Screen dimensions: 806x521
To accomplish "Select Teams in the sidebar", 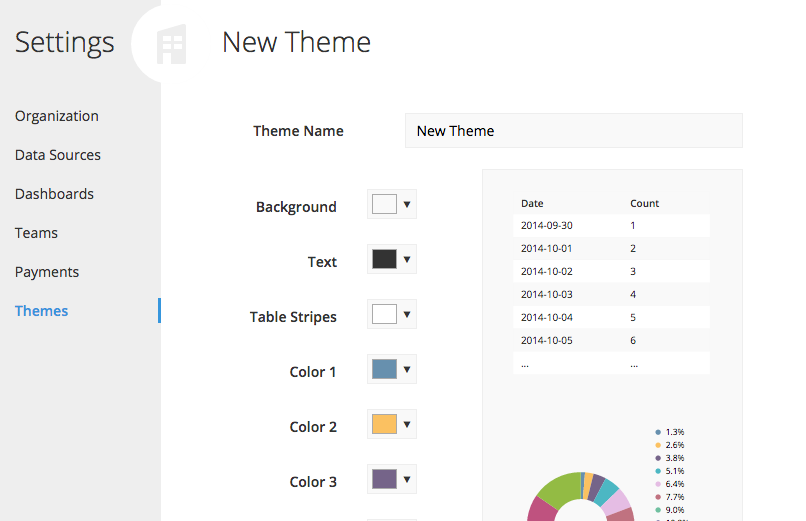I will click(x=36, y=233).
